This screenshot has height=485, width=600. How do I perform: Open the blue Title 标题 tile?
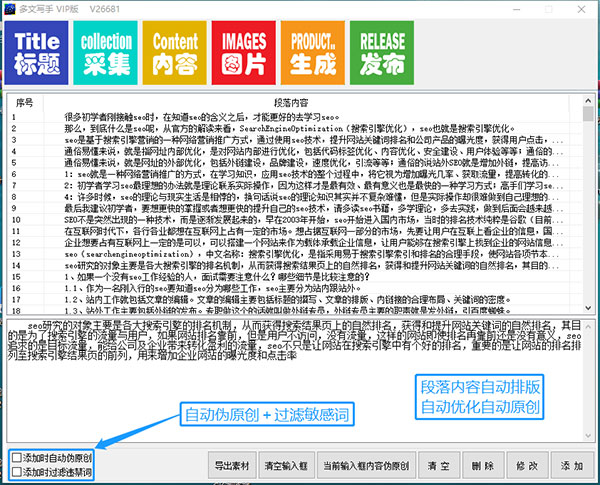(36, 53)
